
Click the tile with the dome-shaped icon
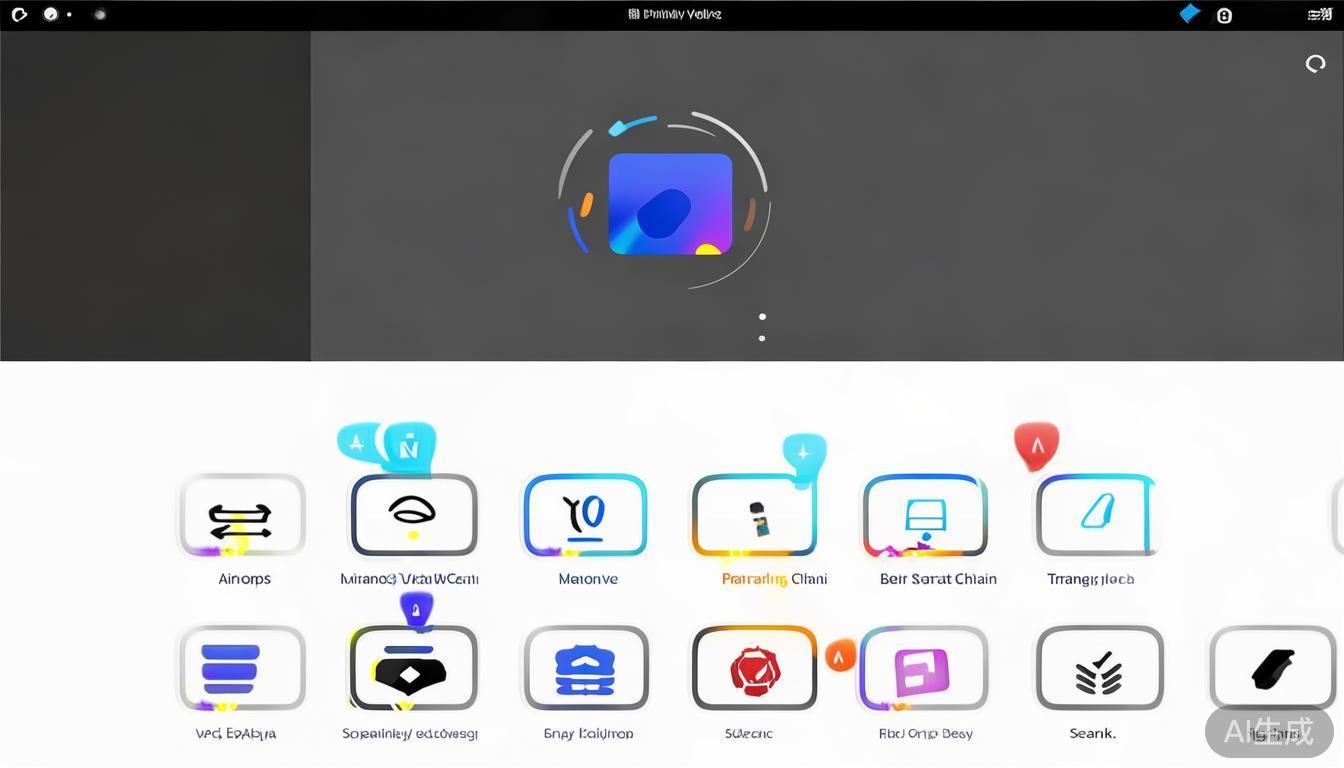point(413,515)
